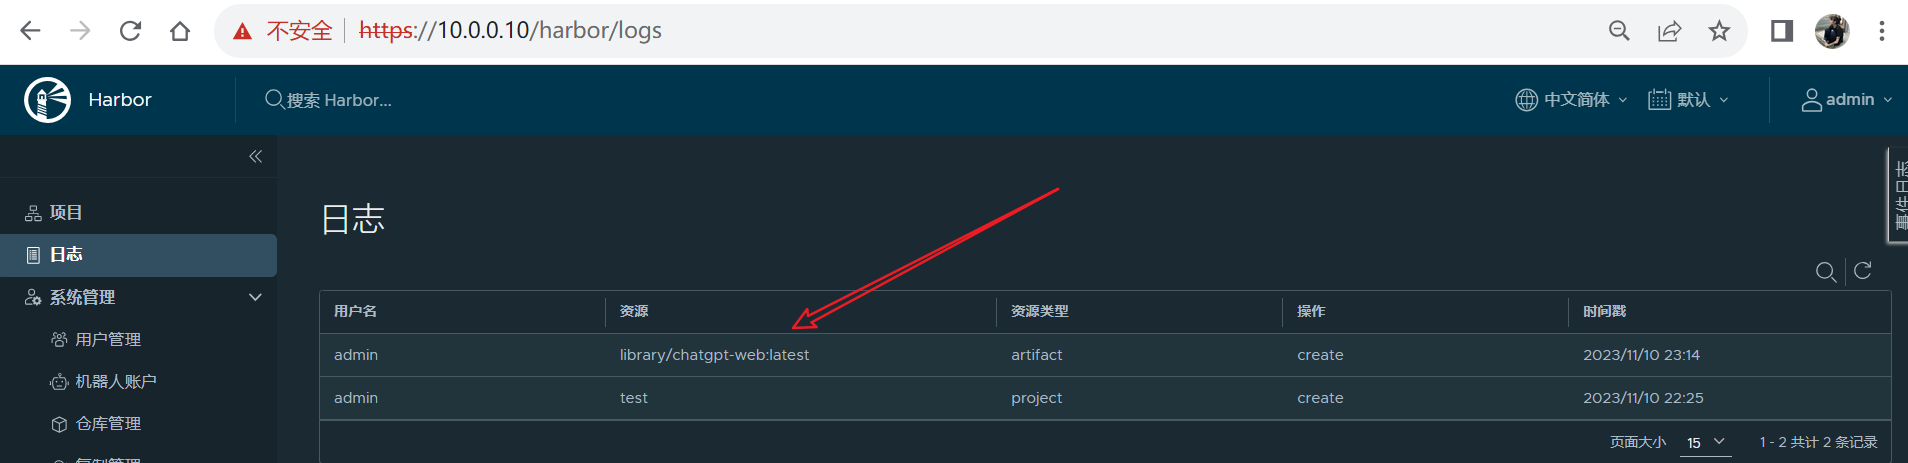
Task: Toggle the browser side panel
Action: [1781, 31]
